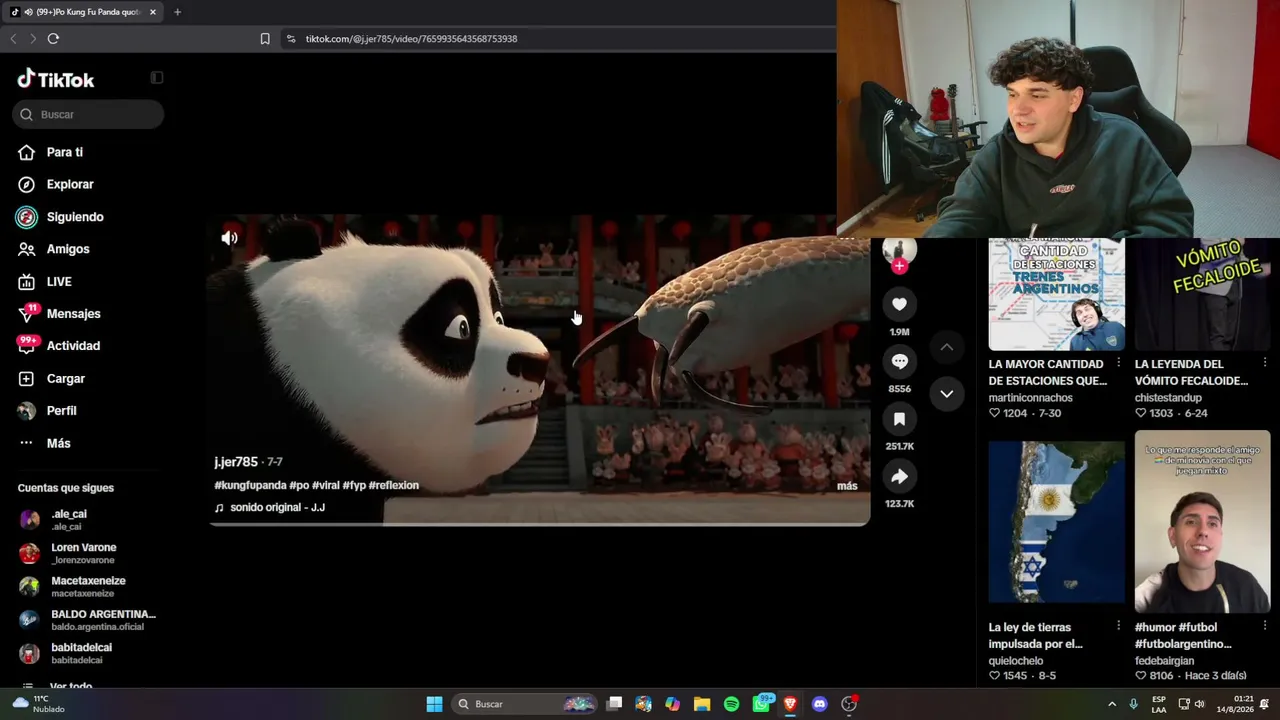Open options for #humor #futbol video
Screen dimensions: 1280x720
[1264, 626]
